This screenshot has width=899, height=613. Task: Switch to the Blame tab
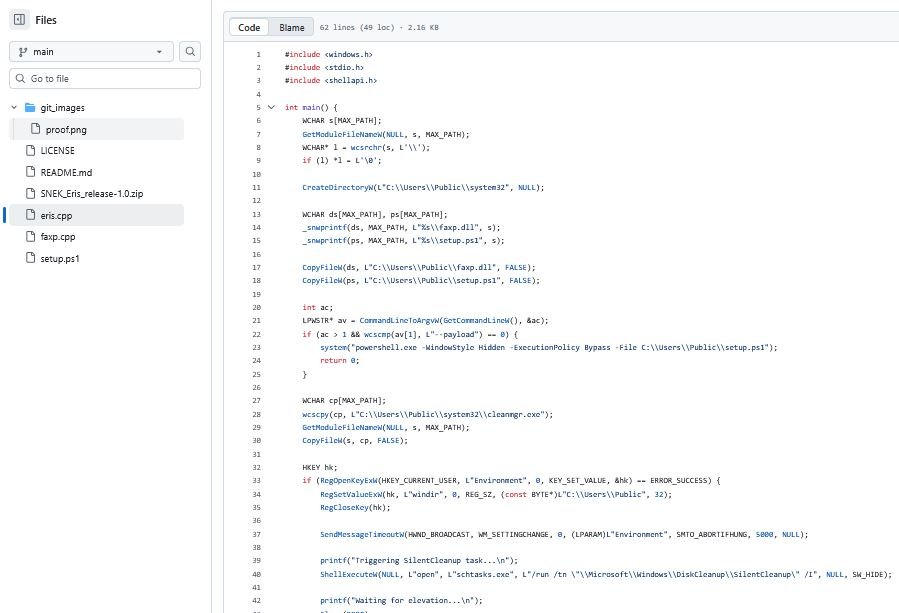coord(291,28)
